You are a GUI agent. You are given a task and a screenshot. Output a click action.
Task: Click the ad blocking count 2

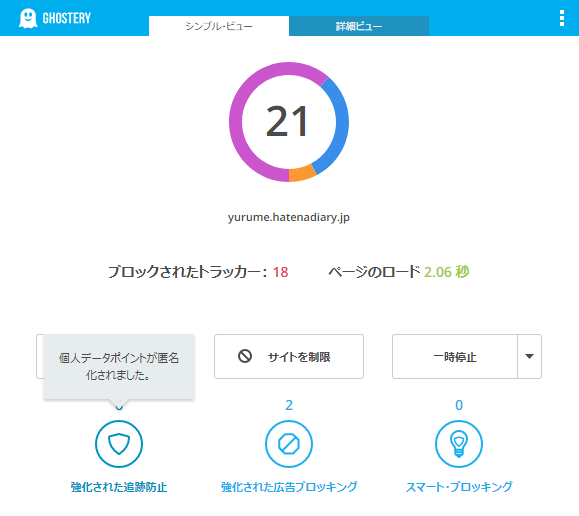[x=289, y=405]
